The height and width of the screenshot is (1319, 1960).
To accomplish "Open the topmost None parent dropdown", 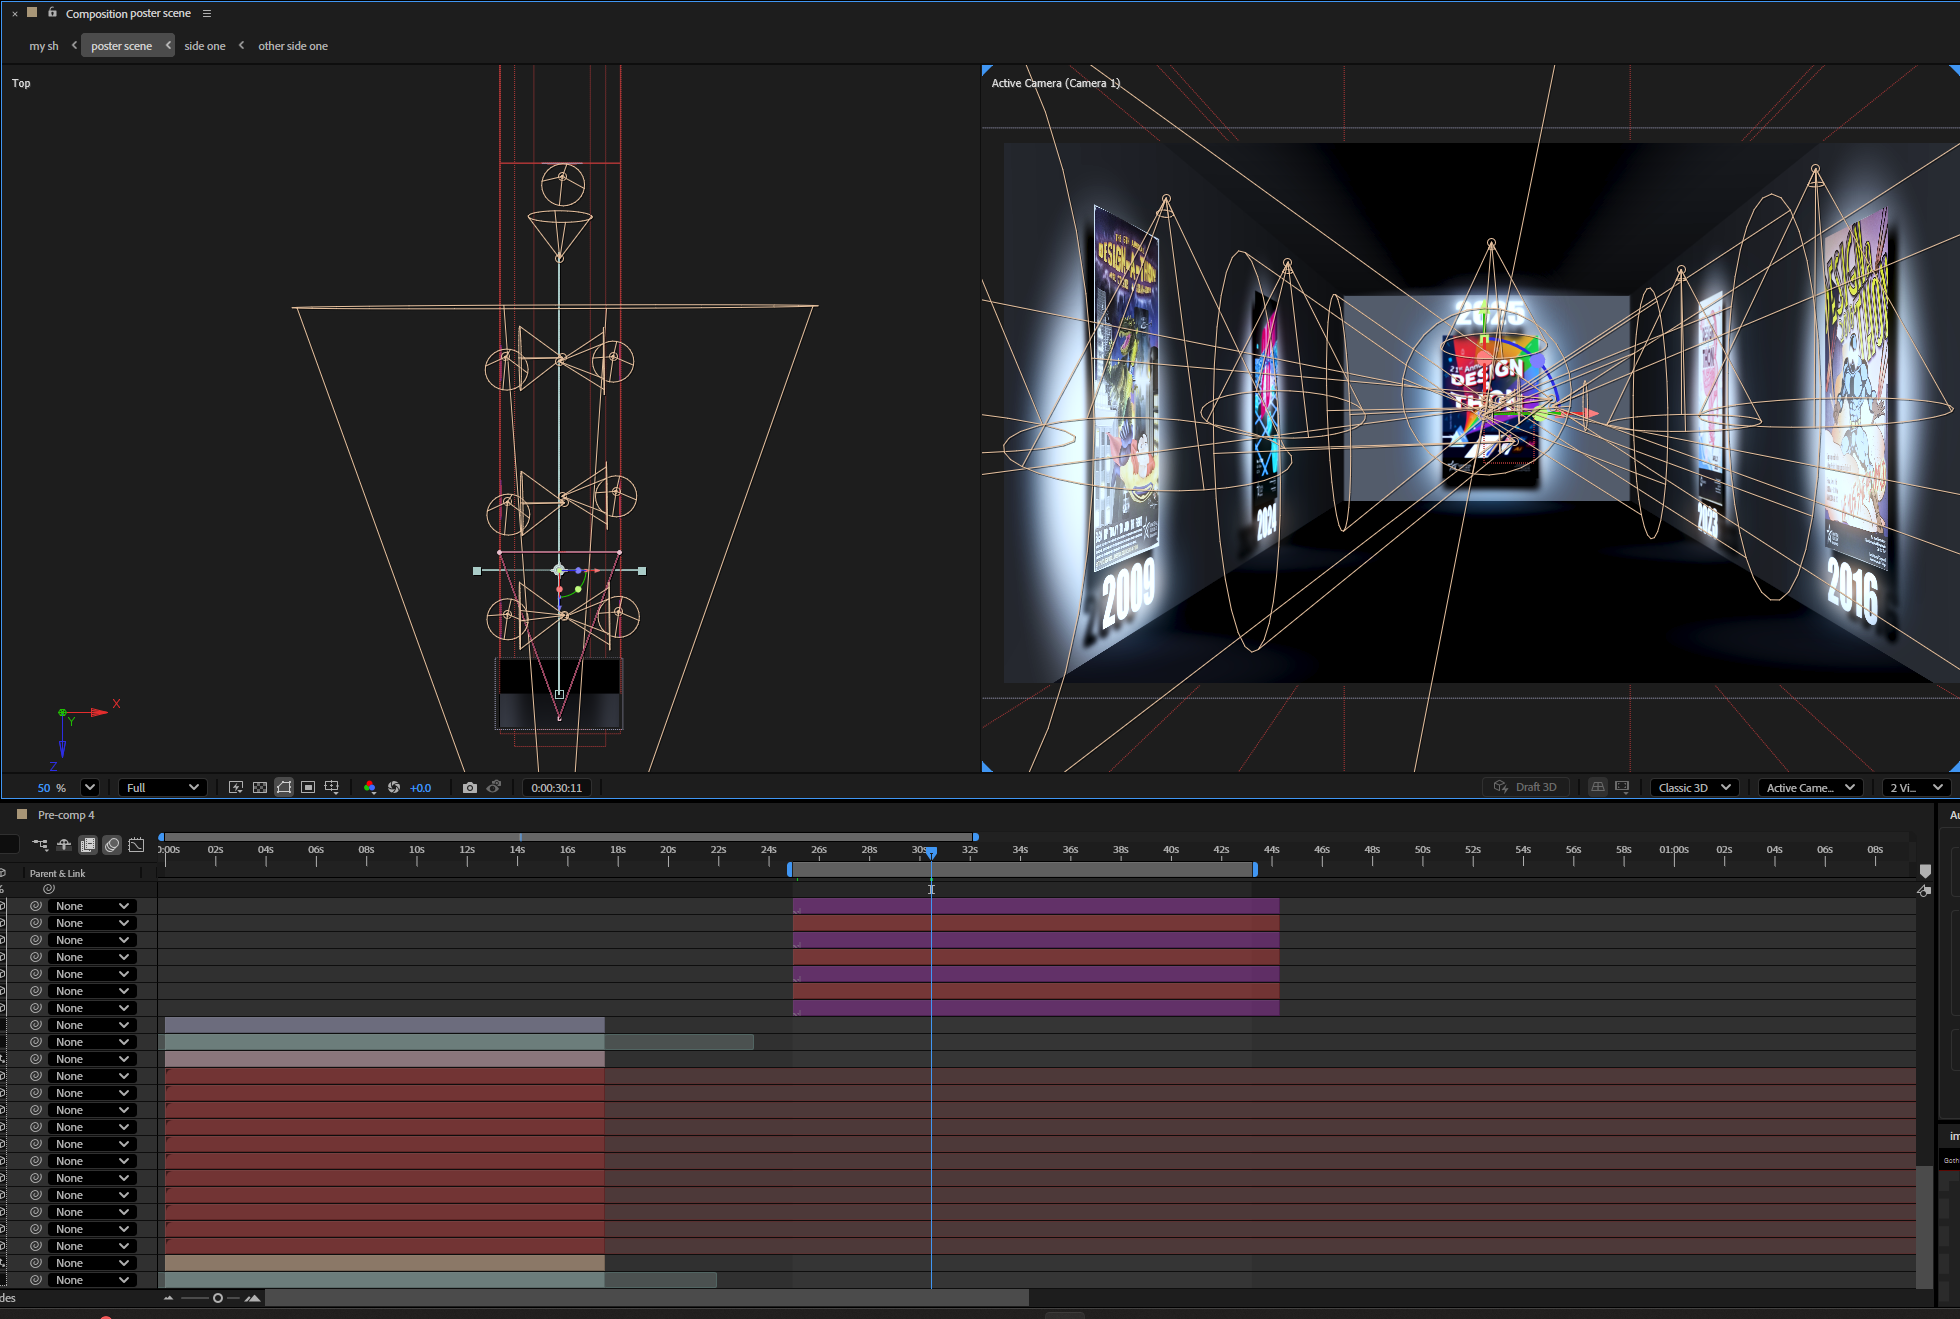I will click(x=93, y=906).
